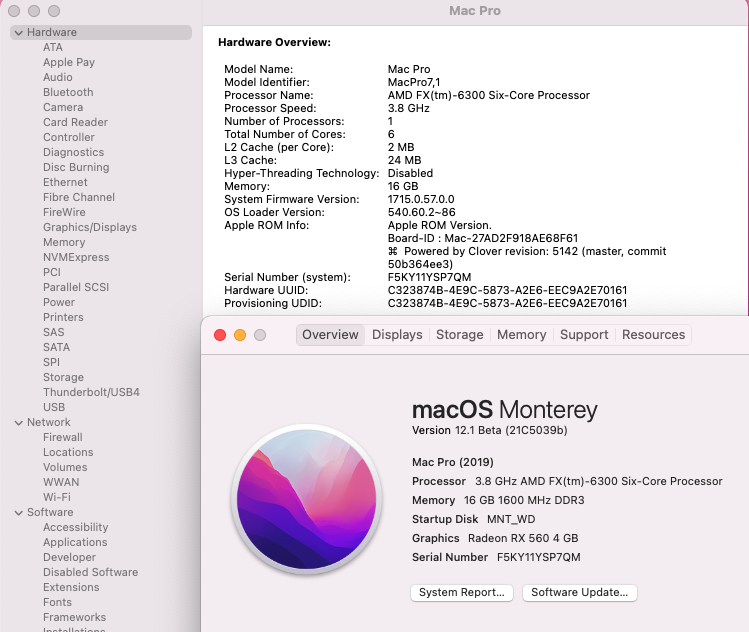Click the Software Update button
This screenshot has width=749, height=632.
coord(579,593)
